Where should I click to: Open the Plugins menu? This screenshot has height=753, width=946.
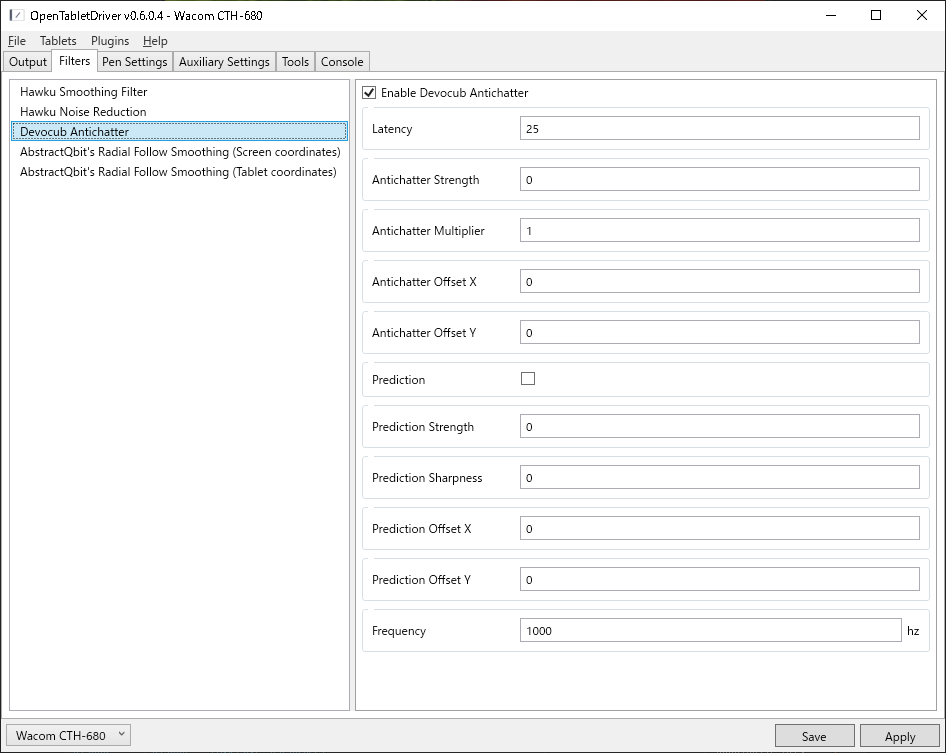[110, 41]
